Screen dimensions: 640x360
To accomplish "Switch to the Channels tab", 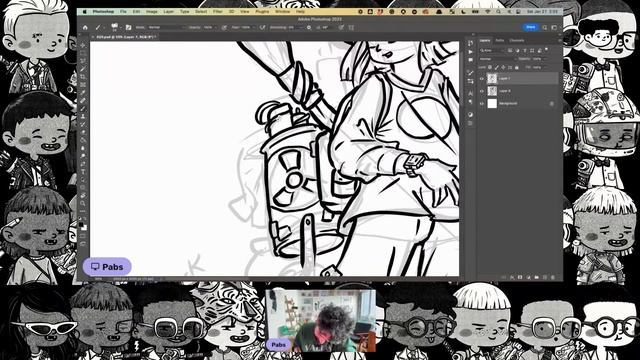I will tap(517, 41).
